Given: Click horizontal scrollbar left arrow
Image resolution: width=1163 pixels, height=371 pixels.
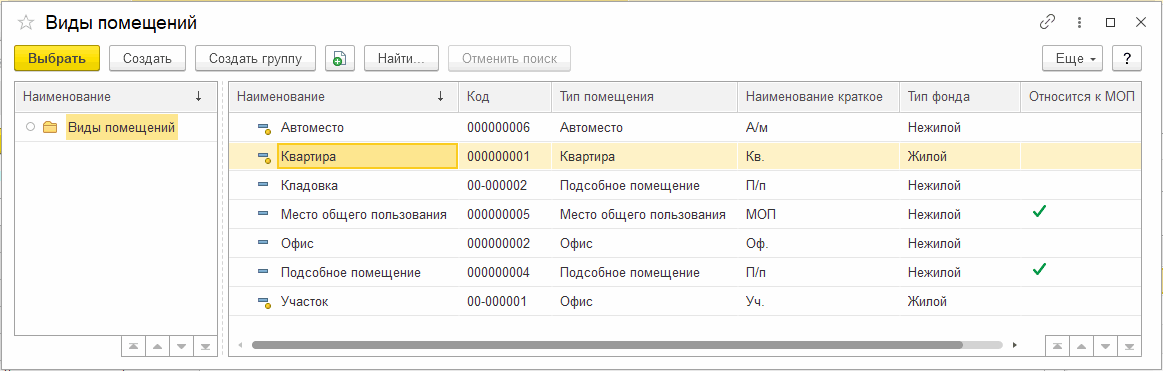Looking at the screenshot, I should pyautogui.click(x=240, y=345).
